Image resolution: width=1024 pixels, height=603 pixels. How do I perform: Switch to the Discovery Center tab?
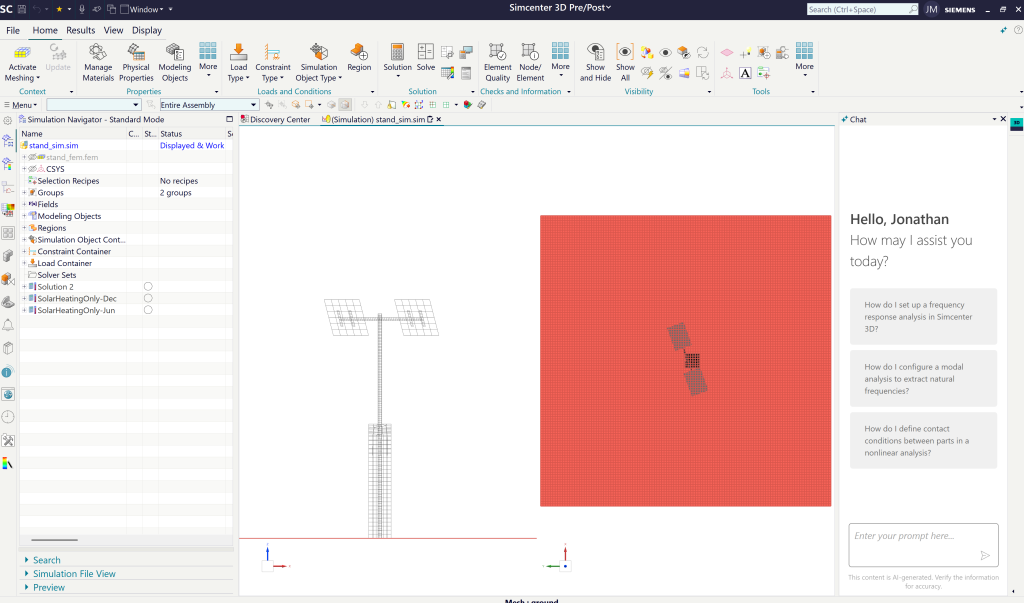pyautogui.click(x=276, y=120)
